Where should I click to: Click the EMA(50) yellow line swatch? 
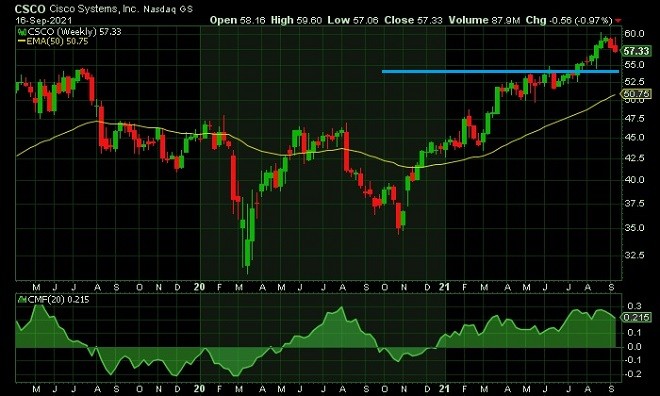tap(21, 41)
